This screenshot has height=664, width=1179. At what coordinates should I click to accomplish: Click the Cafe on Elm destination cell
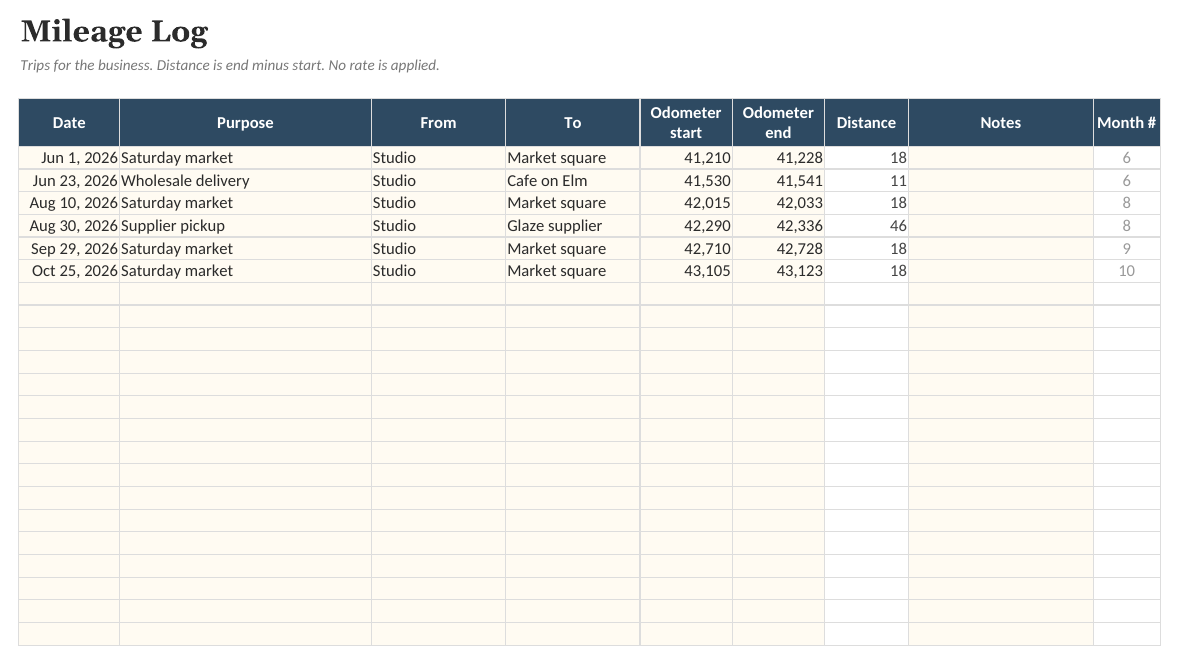click(x=573, y=180)
